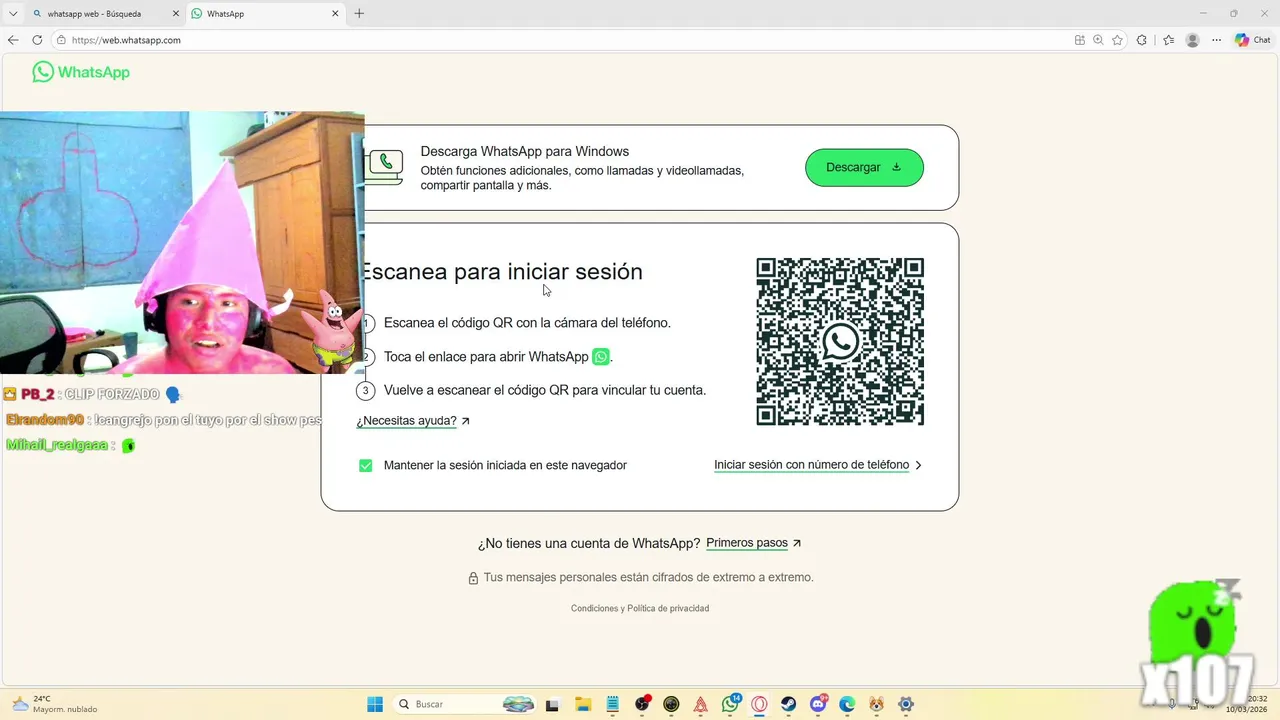Go back with the browser back arrow
The image size is (1280, 720).
(13, 40)
